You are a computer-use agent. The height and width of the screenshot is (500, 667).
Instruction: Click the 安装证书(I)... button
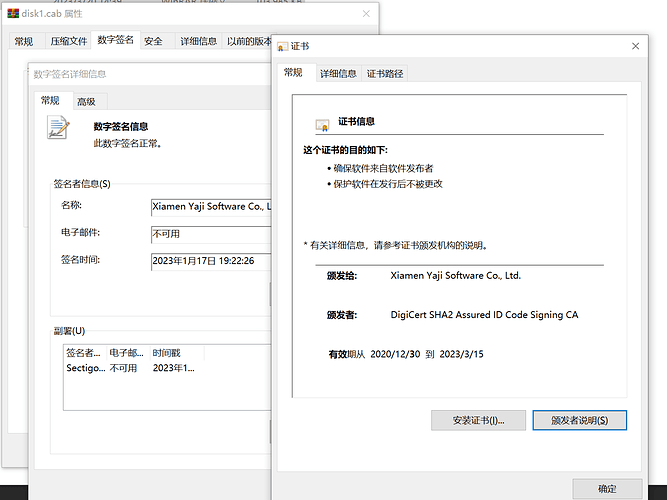(478, 420)
